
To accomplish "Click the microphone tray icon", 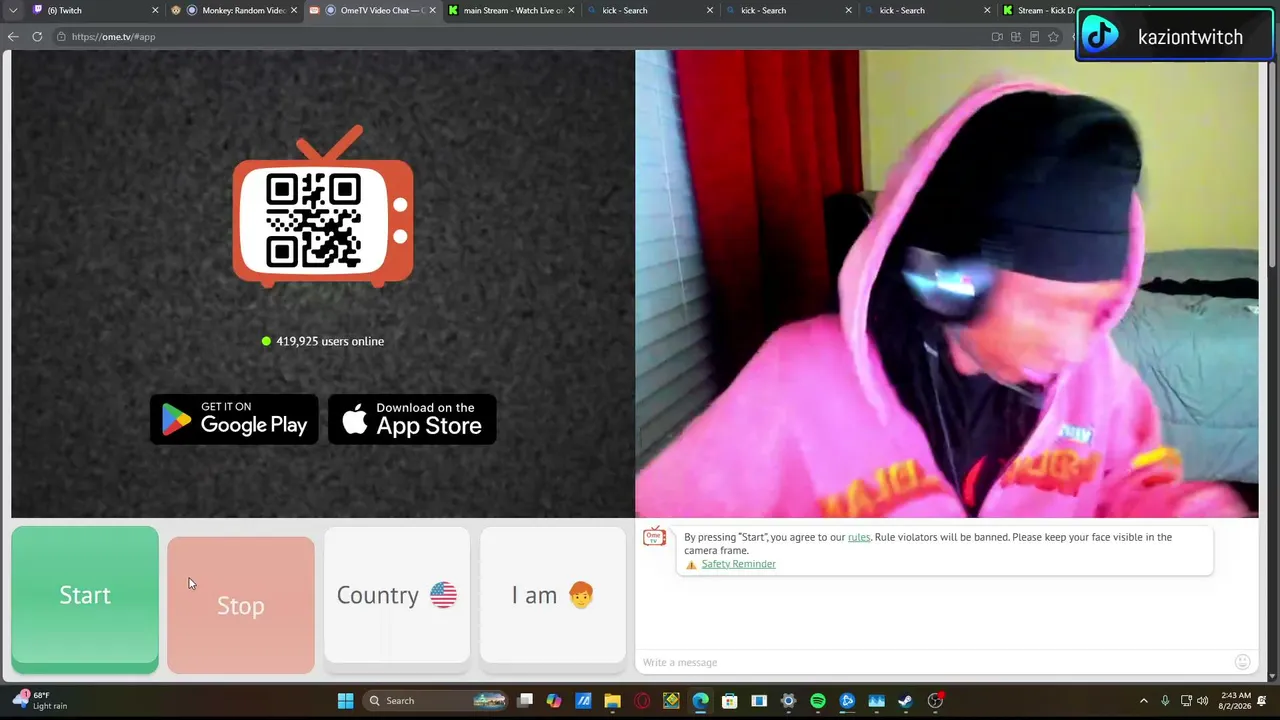I will pos(1165,701).
